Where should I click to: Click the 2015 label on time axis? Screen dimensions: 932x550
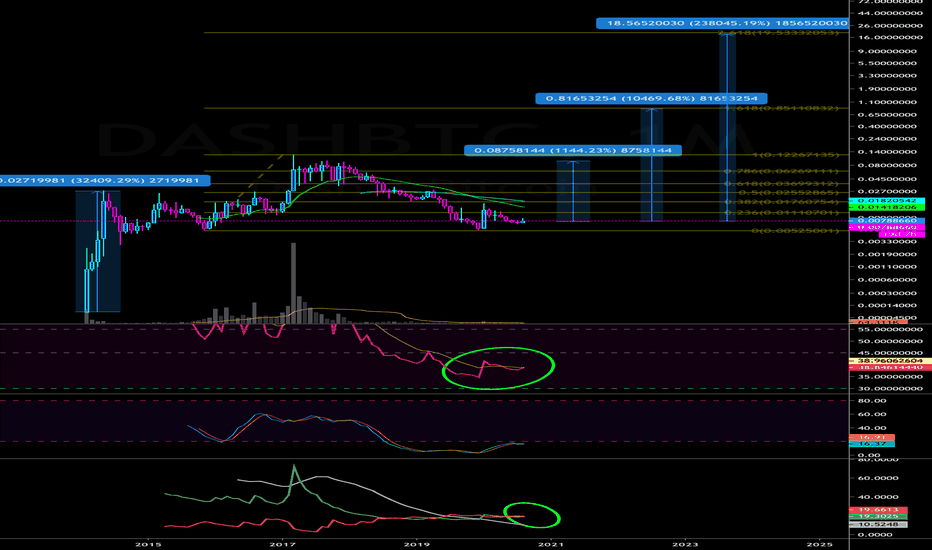click(147, 544)
